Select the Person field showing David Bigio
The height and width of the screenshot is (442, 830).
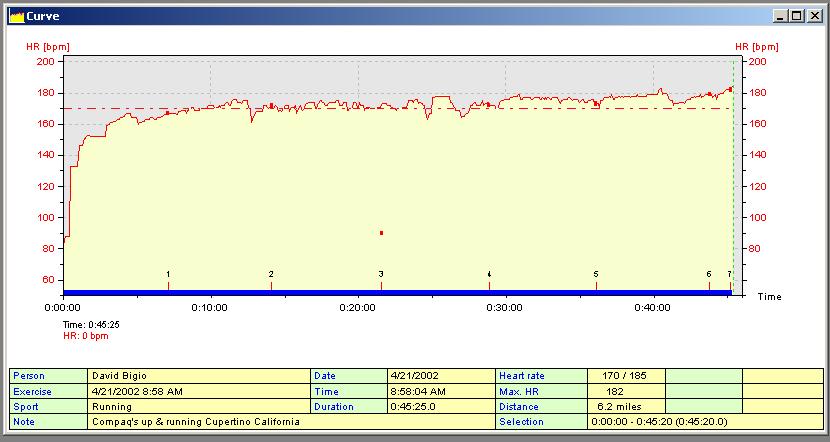pyautogui.click(x=199, y=376)
